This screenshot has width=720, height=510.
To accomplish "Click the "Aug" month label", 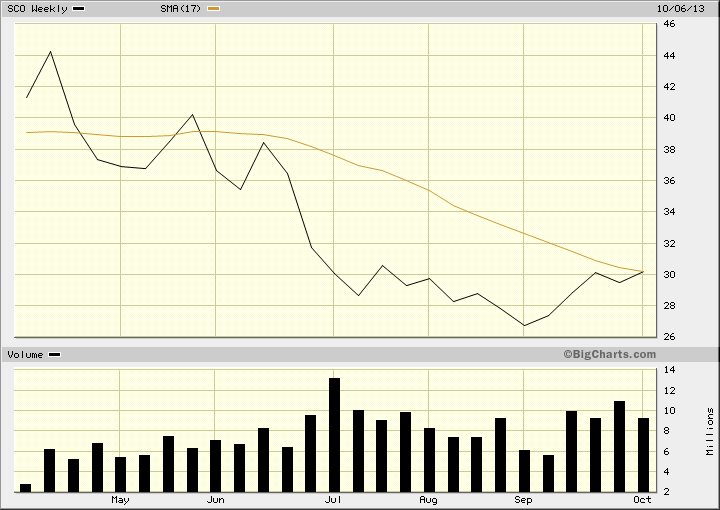I will 428,499.
